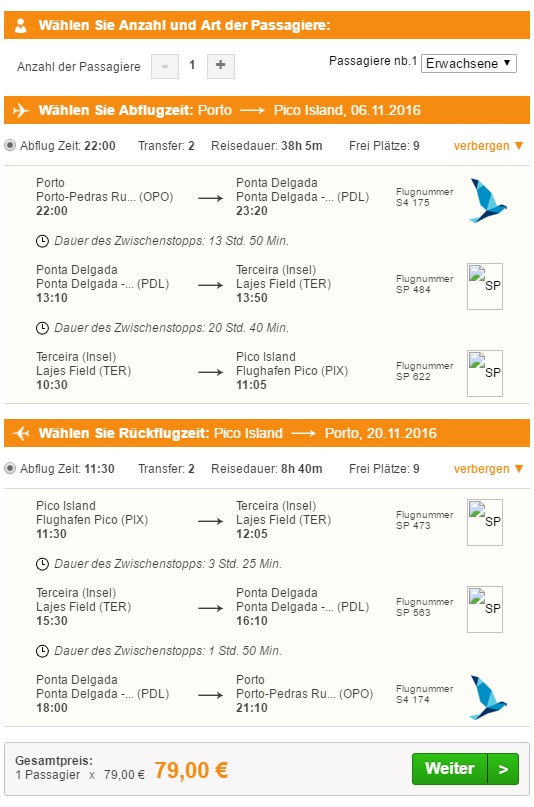Click the airline bird logo for flight S4 175
The height and width of the screenshot is (807, 534).
[487, 200]
